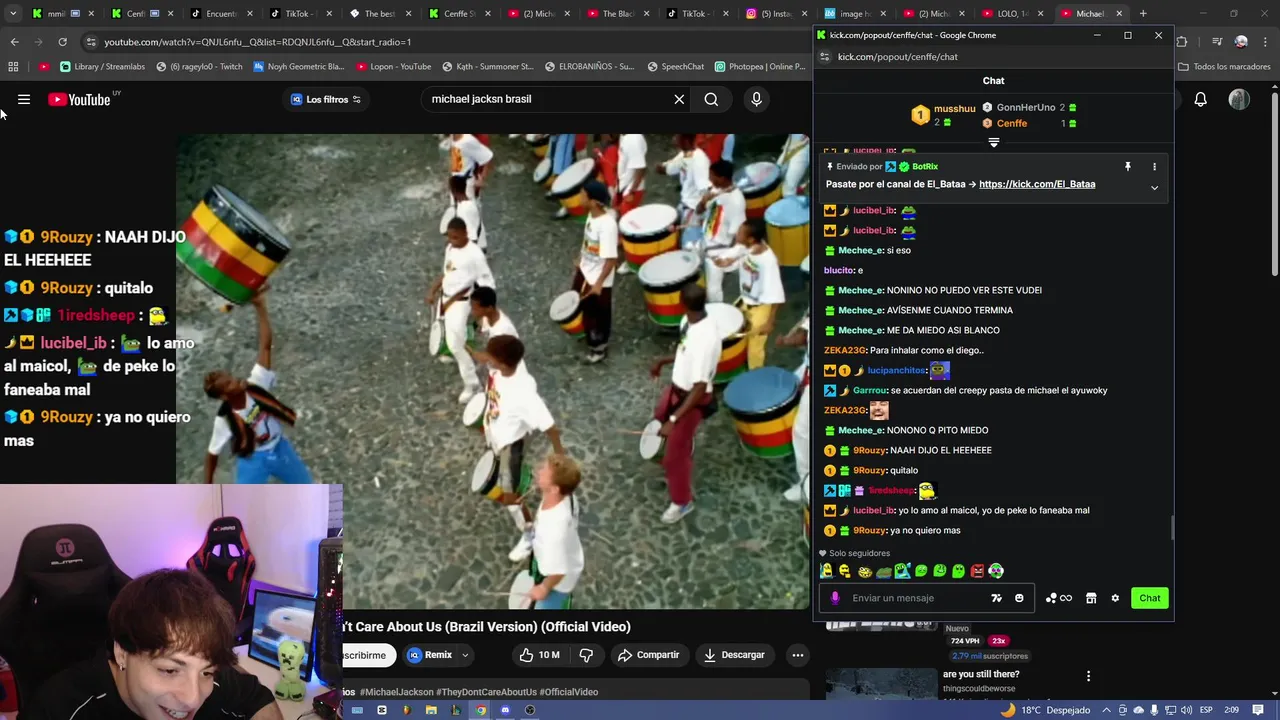Open 'Todos los marcadores' folder

[x=1224, y=67]
